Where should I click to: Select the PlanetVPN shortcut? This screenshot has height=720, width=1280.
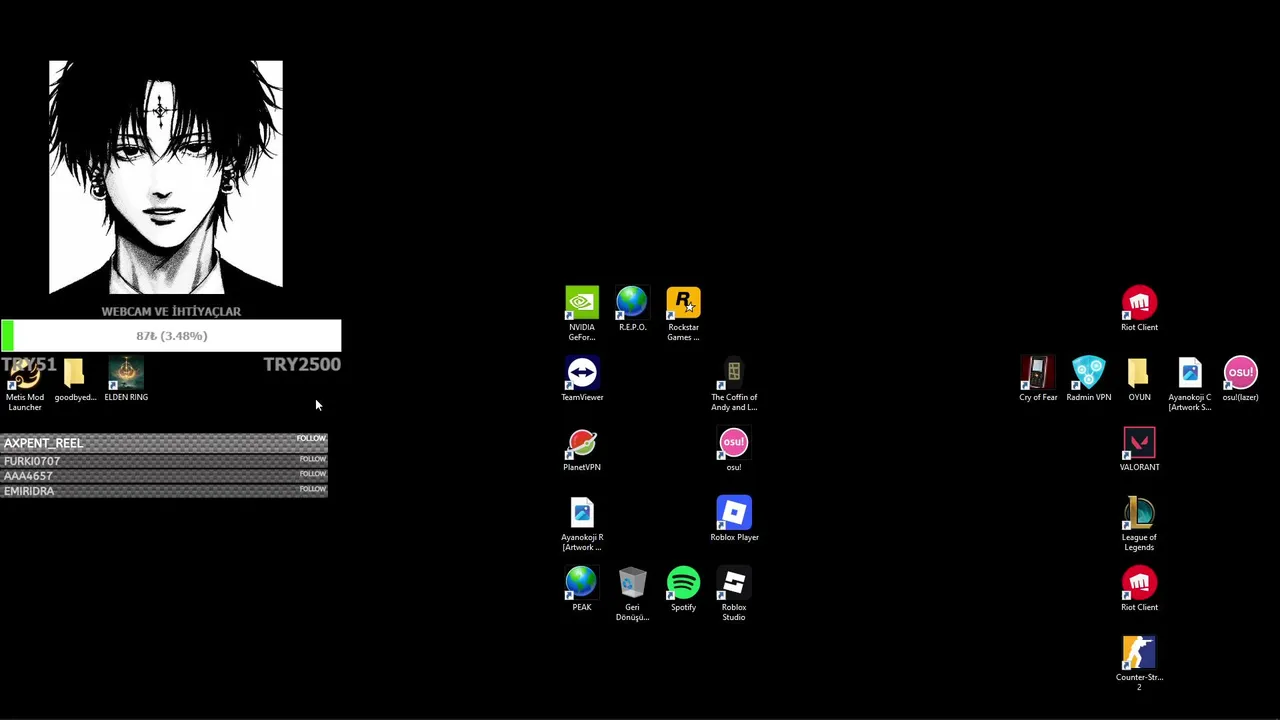(582, 443)
